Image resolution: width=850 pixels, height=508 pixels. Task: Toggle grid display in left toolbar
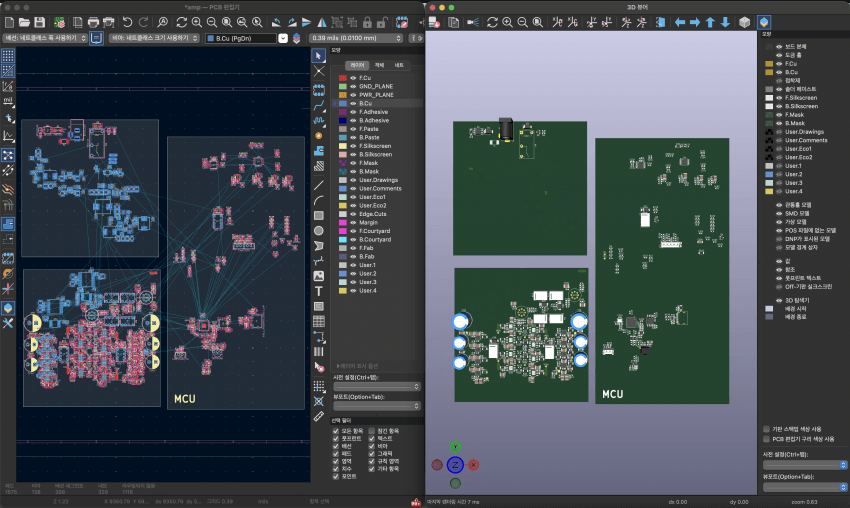point(8,56)
